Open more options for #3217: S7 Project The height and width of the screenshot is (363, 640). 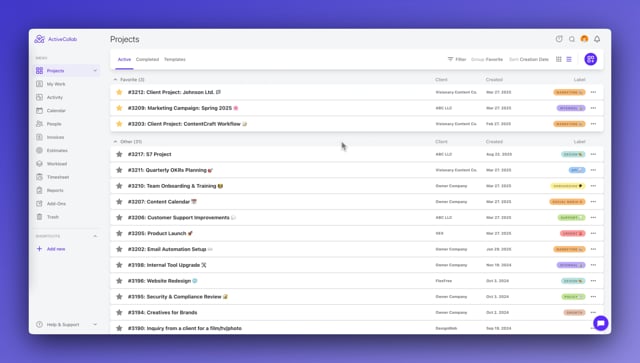593,154
